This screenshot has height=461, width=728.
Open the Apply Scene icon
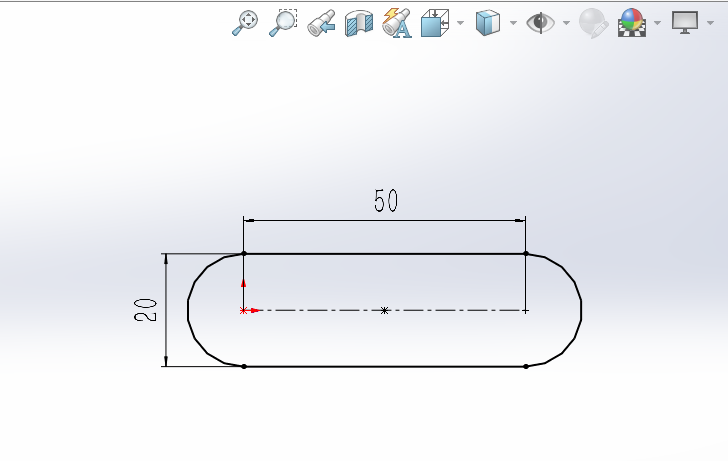[632, 23]
